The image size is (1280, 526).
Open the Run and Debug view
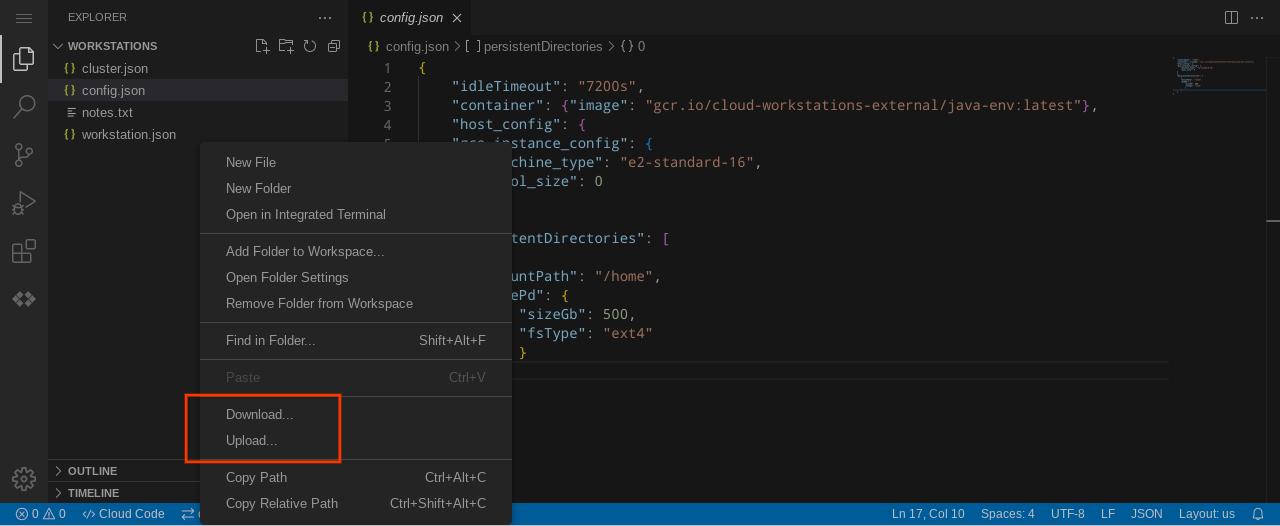(24, 203)
